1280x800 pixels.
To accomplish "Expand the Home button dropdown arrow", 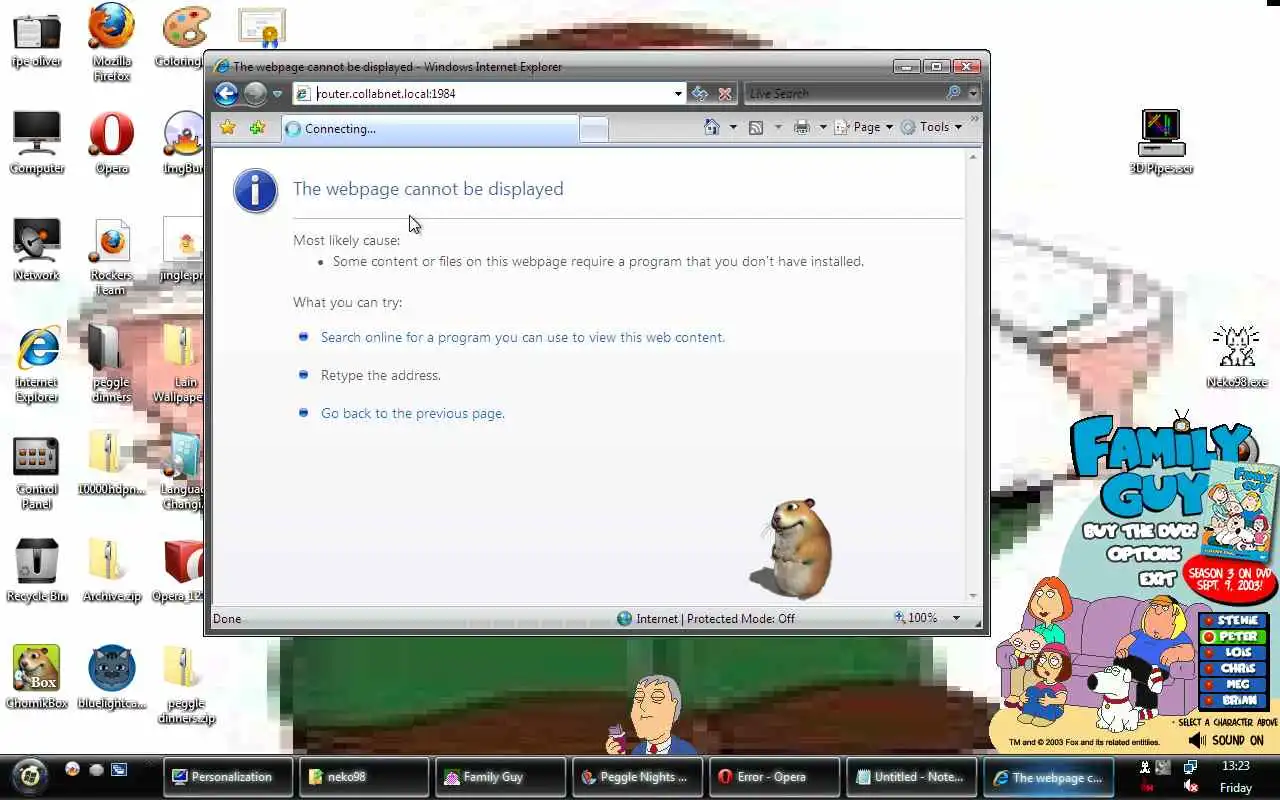I will [733, 127].
